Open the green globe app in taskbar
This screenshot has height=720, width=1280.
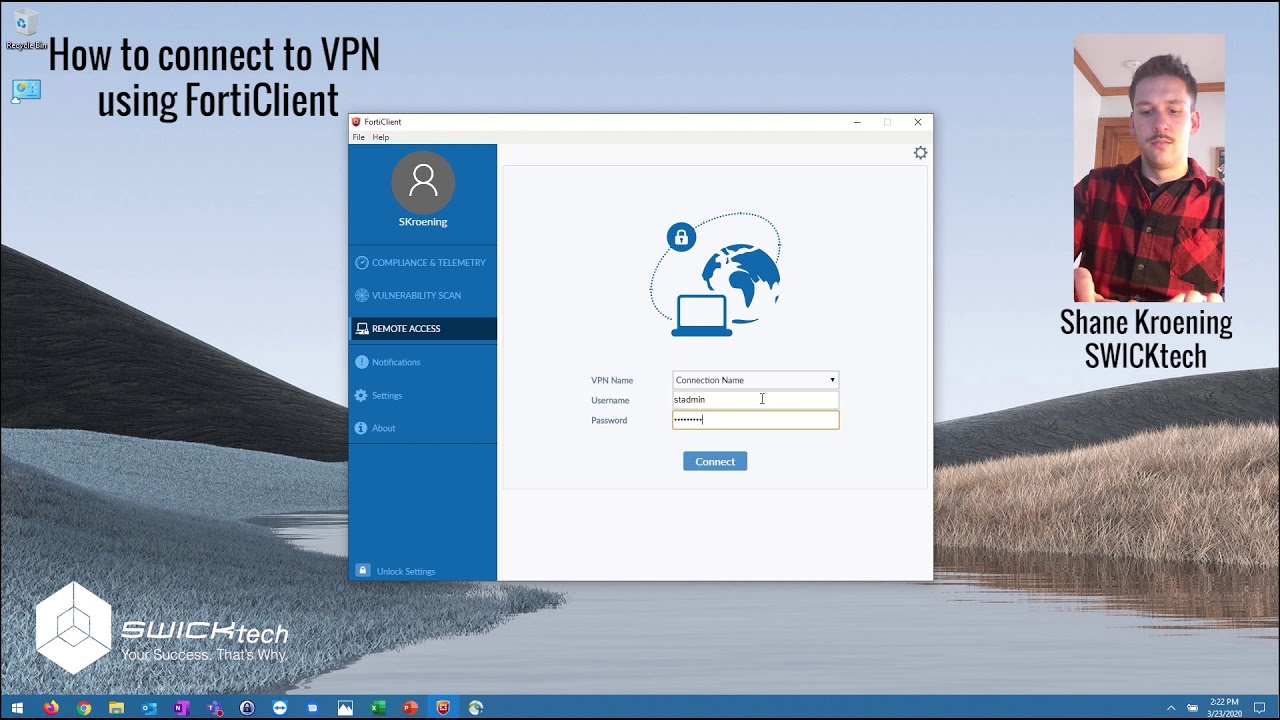476,708
